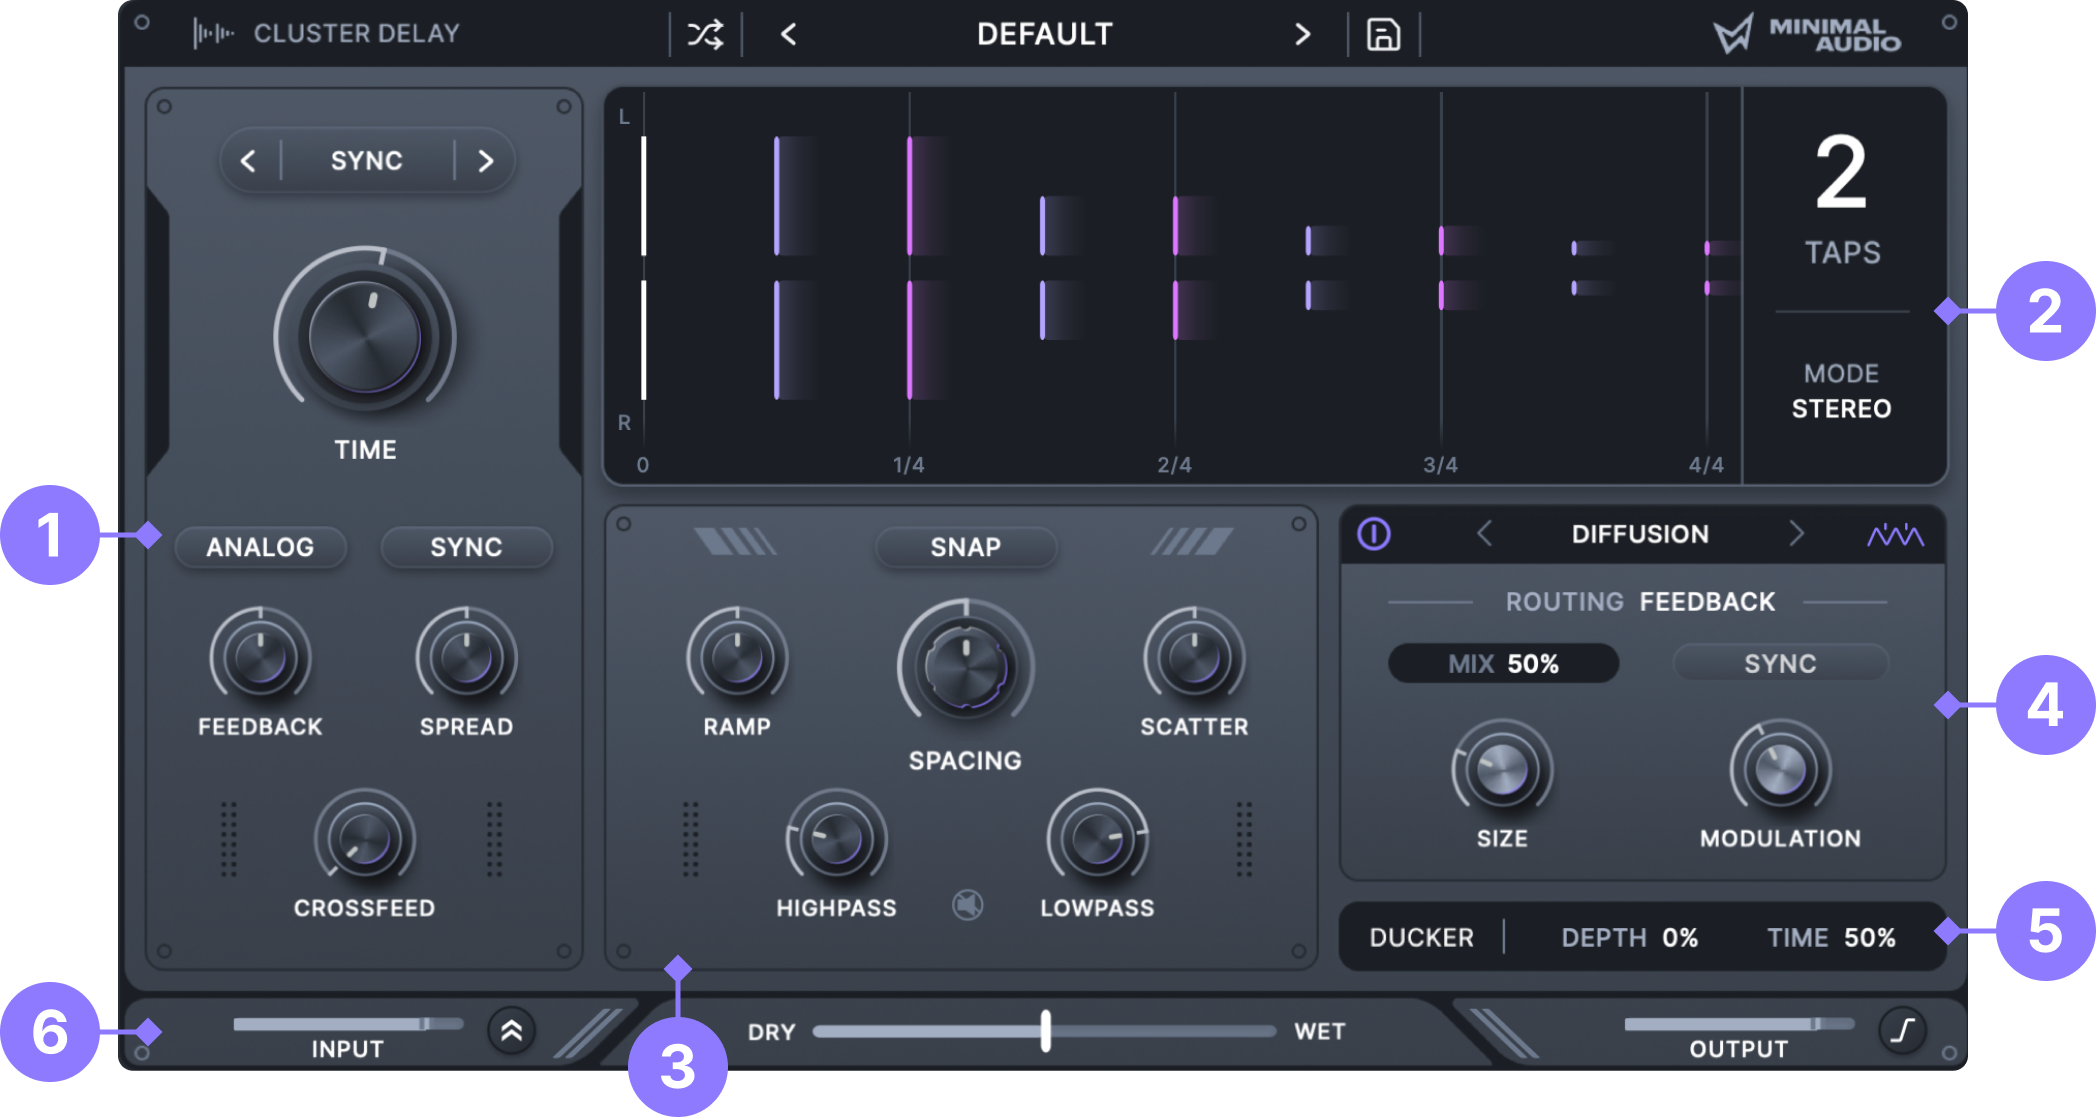The width and height of the screenshot is (2096, 1117).
Task: Enable the Diffusion power toggle
Action: point(1375,534)
